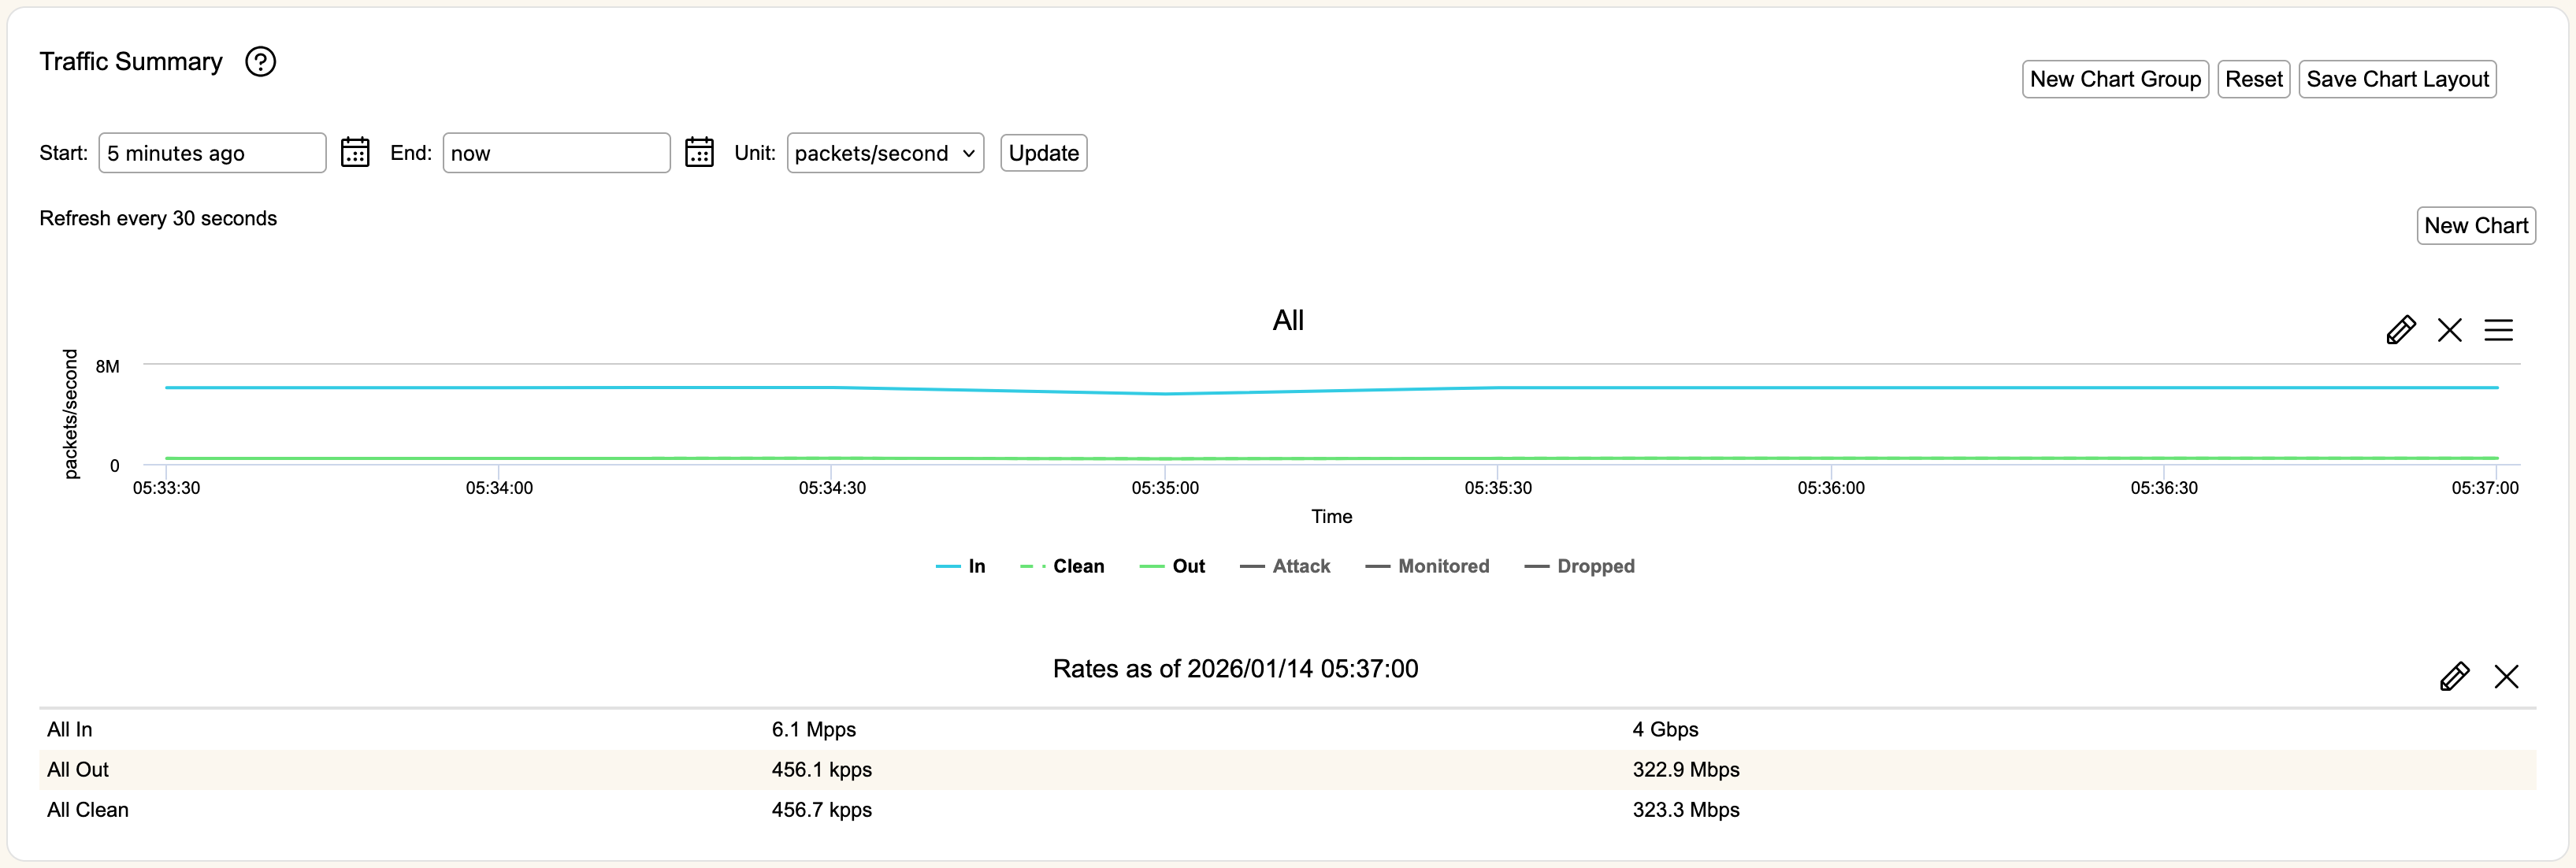Click the 'Rates as of 2026/01/14 05:37:00' heading
The width and height of the screenshot is (2576, 868).
[x=1235, y=668]
